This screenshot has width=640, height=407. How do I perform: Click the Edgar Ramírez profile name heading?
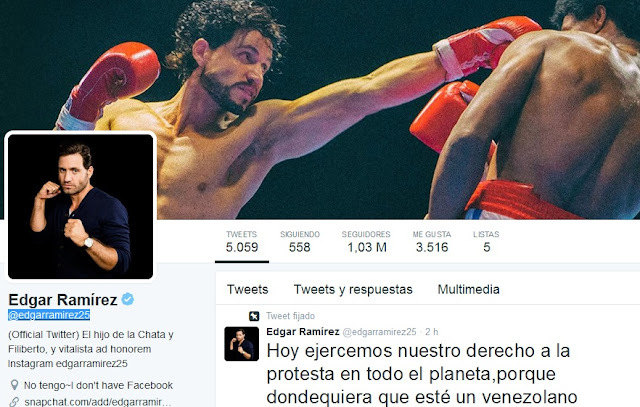(x=63, y=300)
